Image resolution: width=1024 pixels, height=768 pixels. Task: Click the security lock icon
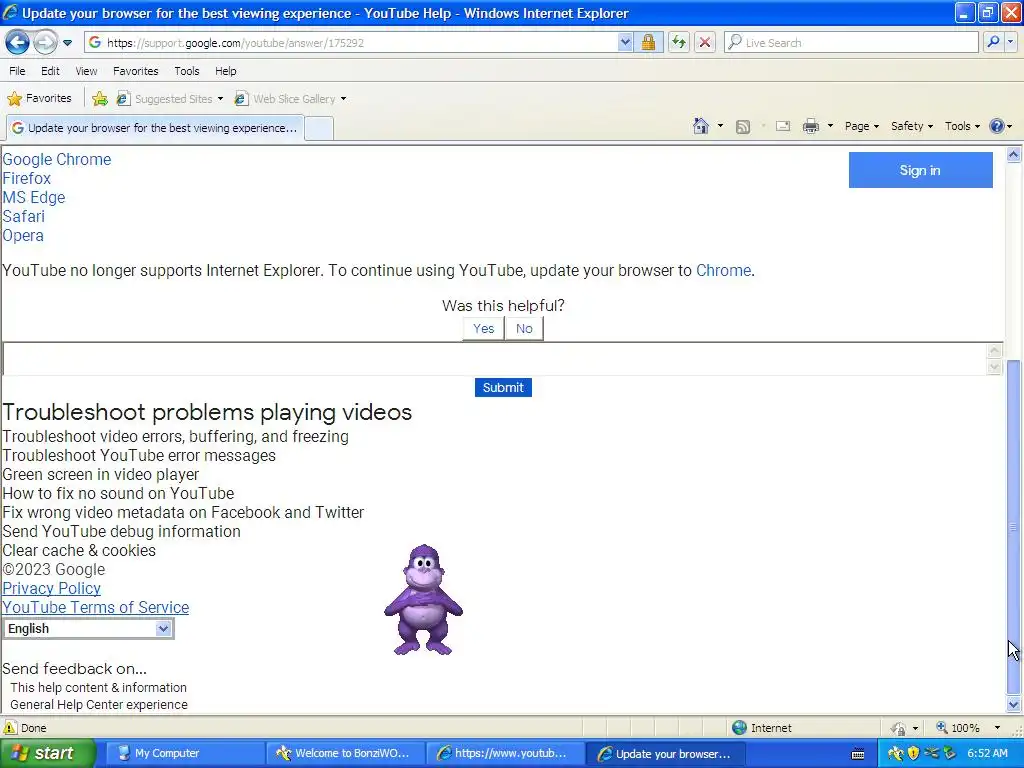tap(648, 42)
